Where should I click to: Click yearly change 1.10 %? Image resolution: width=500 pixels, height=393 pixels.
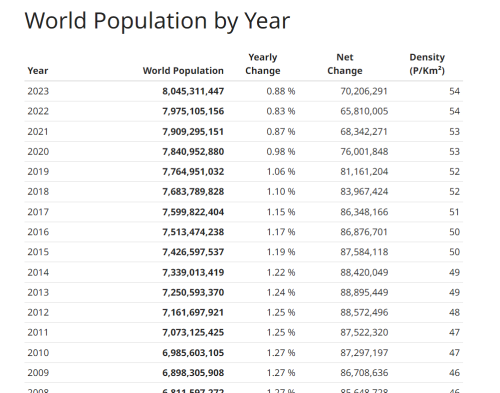[281, 192]
